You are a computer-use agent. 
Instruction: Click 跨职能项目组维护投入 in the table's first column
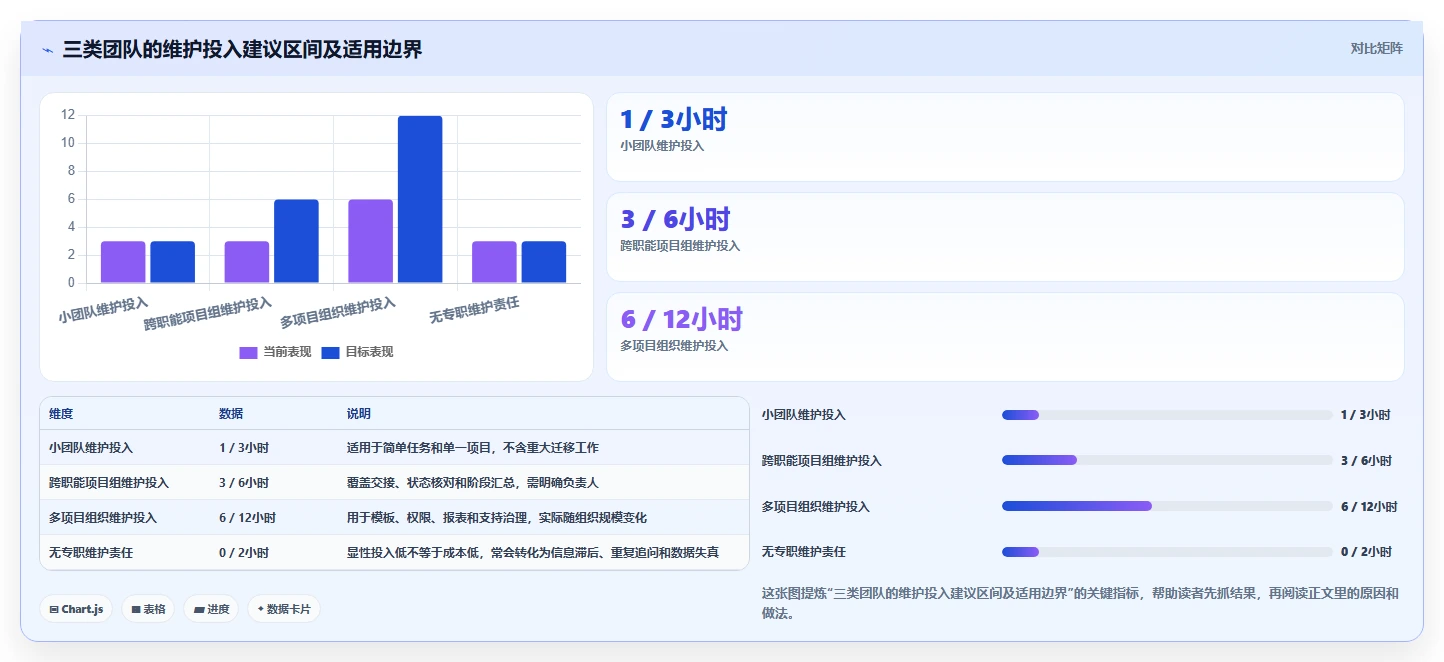pos(109,482)
